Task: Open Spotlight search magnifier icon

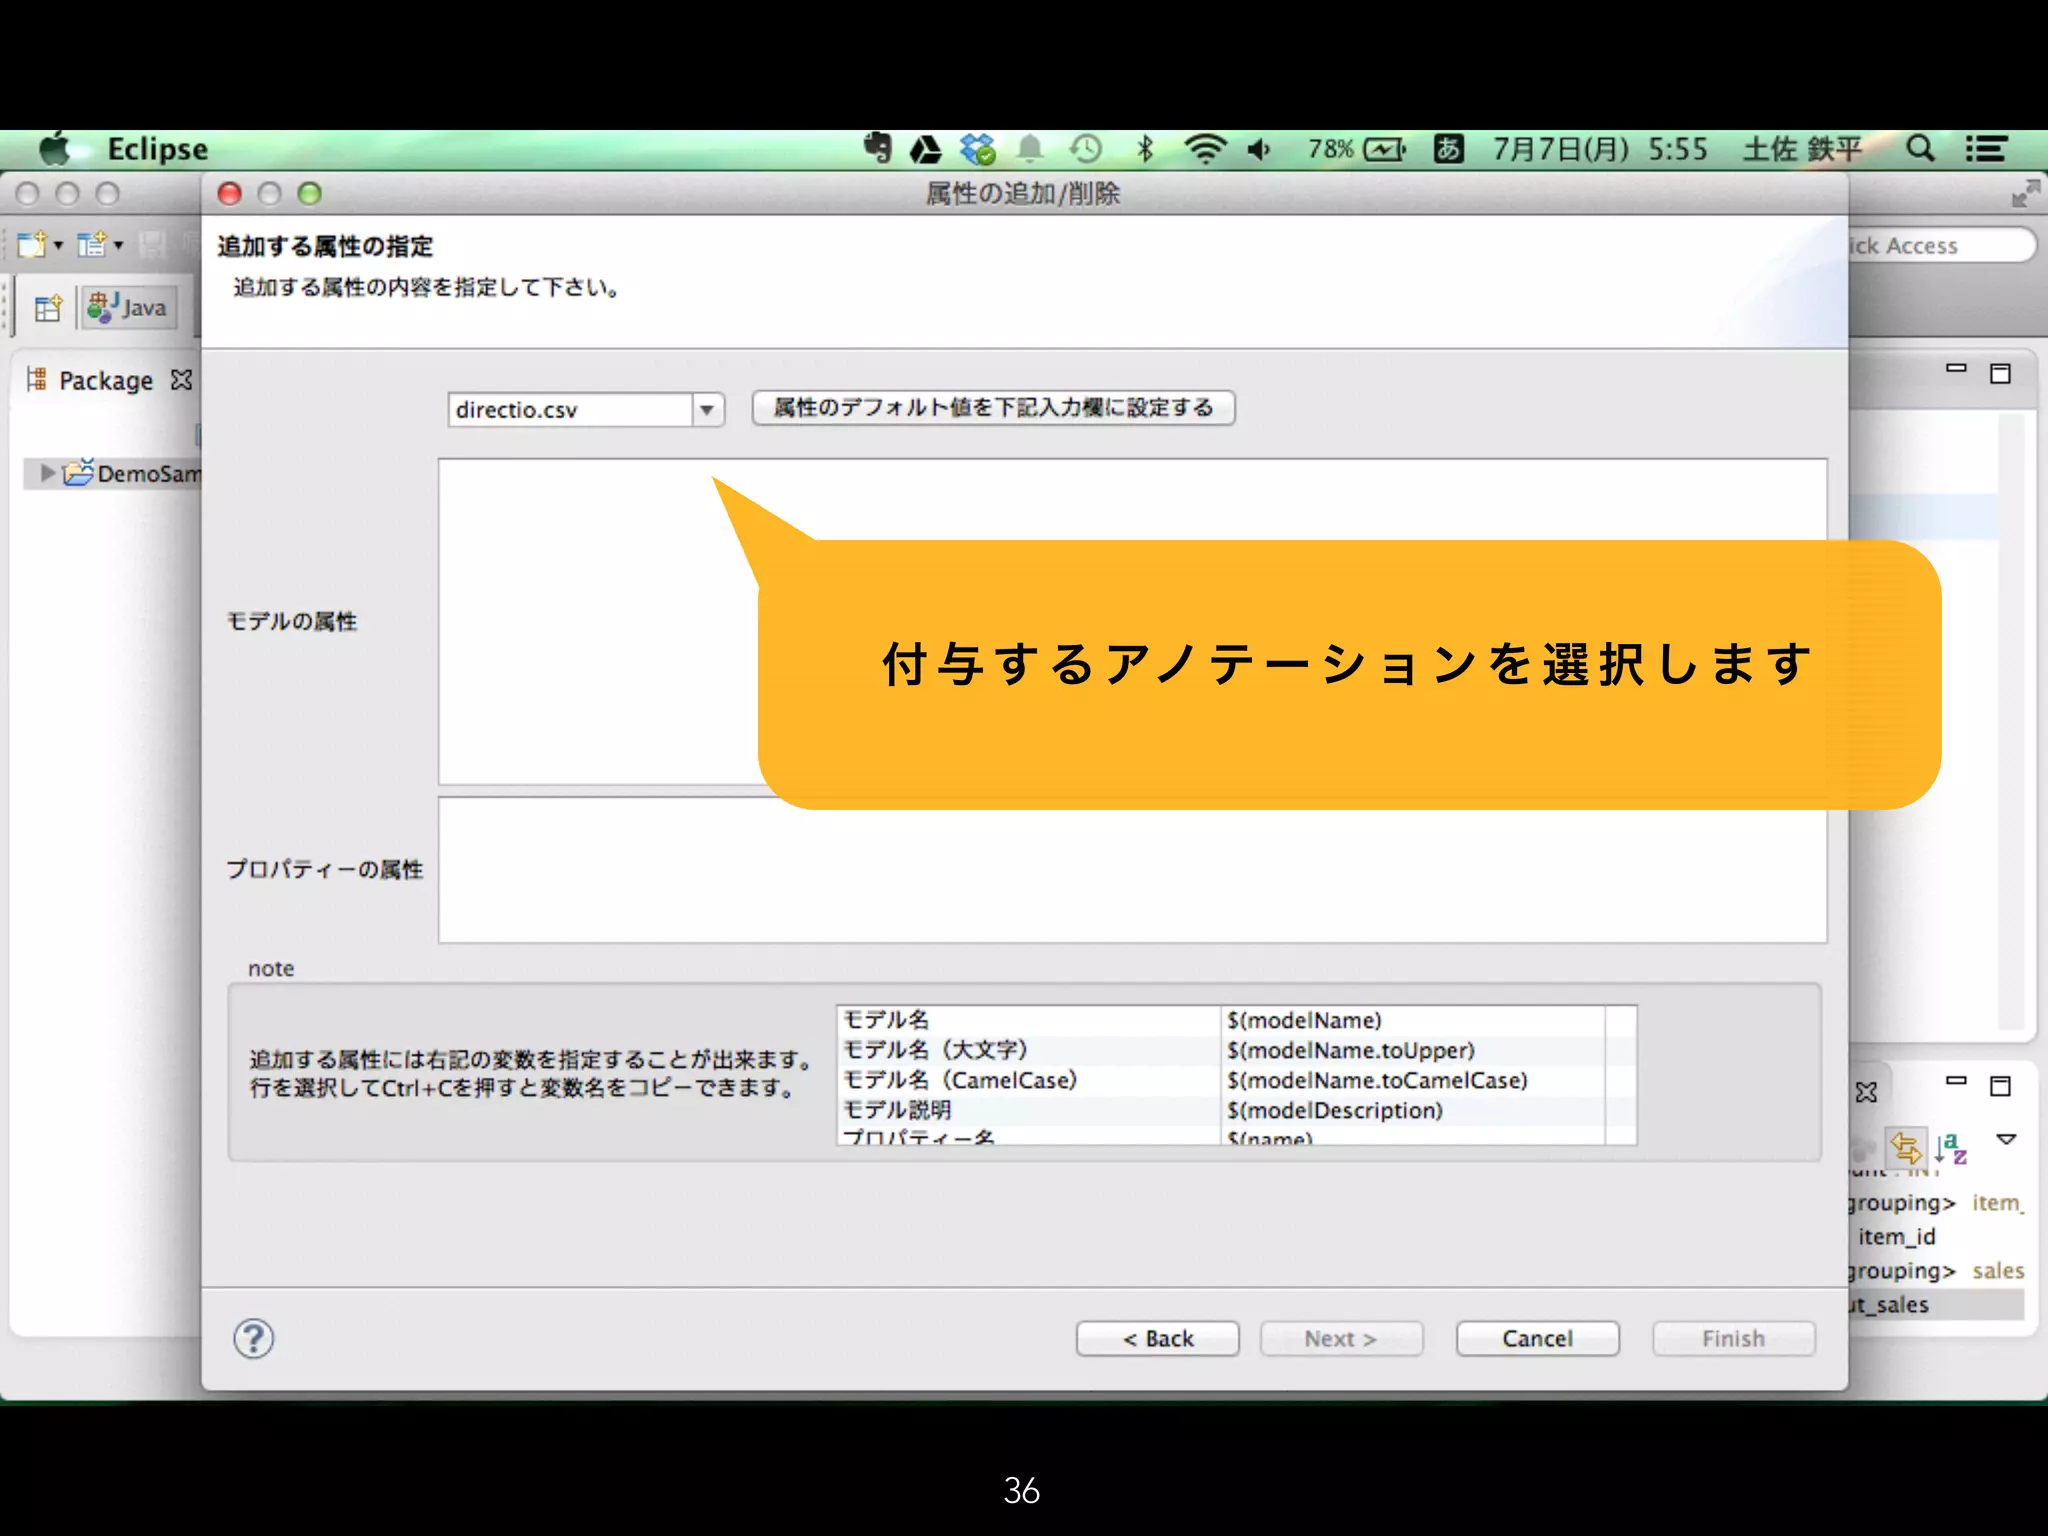Action: [1919, 149]
